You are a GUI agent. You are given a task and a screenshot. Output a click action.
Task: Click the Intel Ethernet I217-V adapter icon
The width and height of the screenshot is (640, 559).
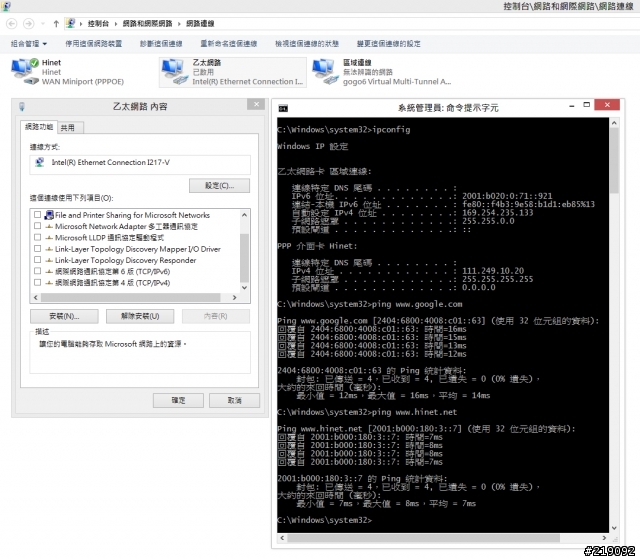coord(40,162)
